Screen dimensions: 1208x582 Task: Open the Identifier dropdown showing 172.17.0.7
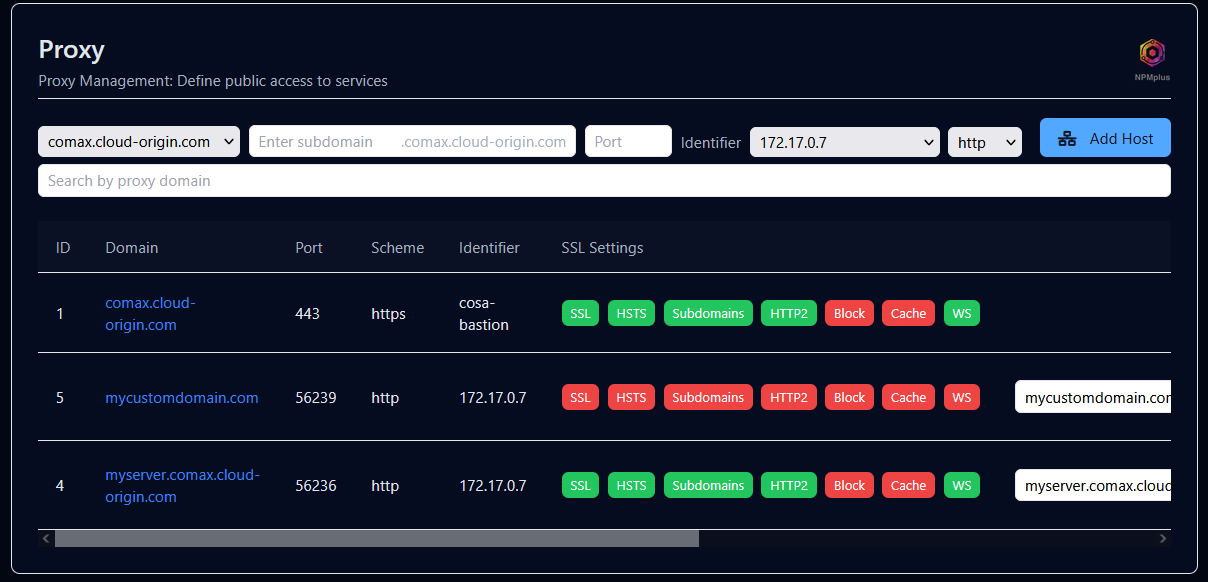click(845, 142)
